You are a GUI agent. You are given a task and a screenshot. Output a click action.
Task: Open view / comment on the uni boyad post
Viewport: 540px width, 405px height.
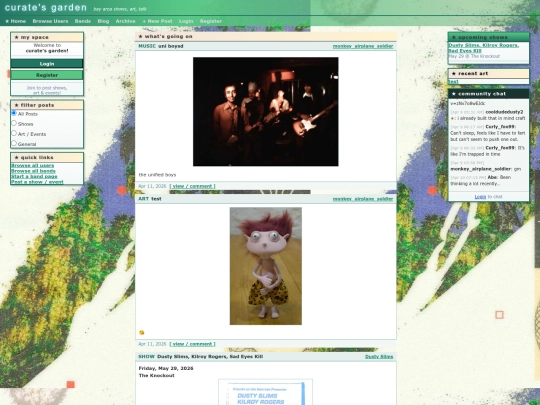pos(193,186)
